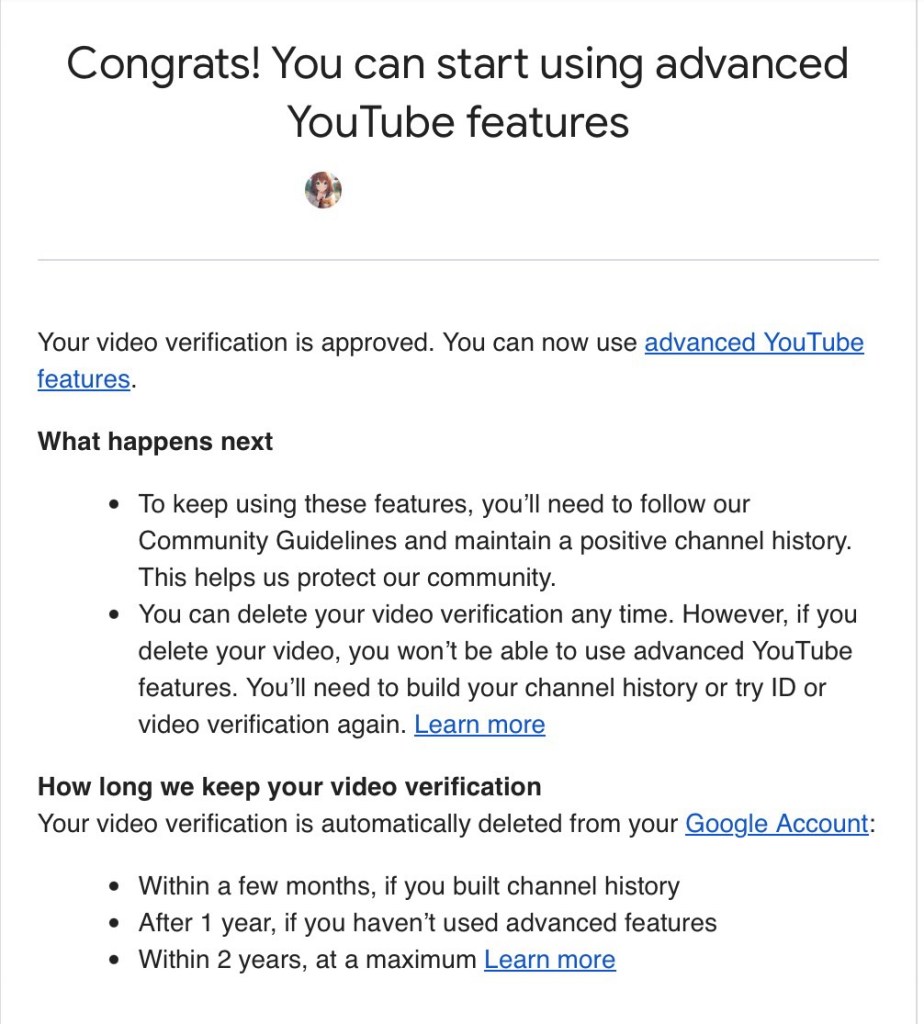Click "Your video verification is approved" sentence
924x1024 pixels.
point(235,343)
